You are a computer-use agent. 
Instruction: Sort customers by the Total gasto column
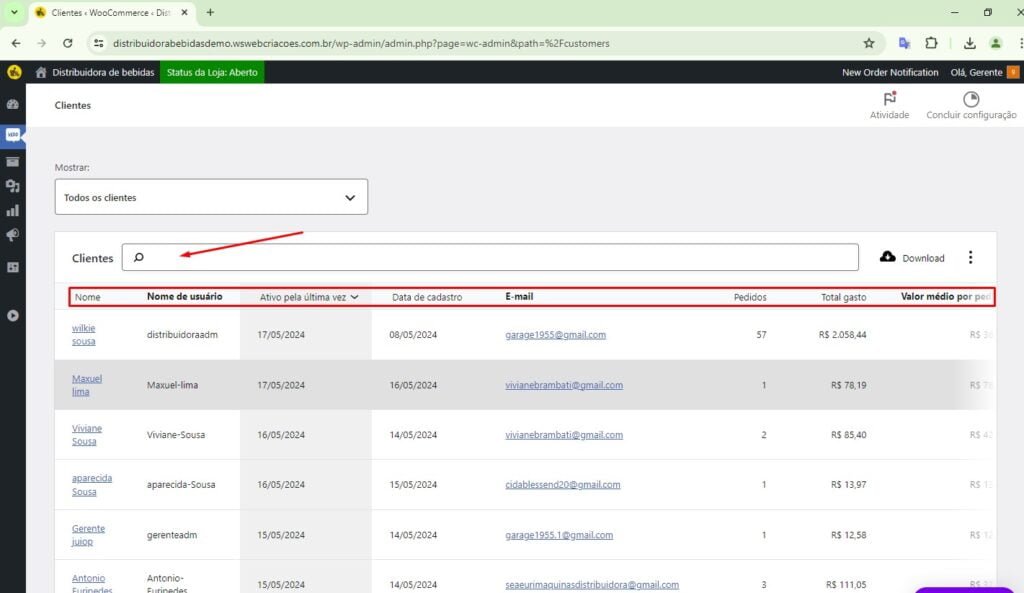[x=843, y=297]
